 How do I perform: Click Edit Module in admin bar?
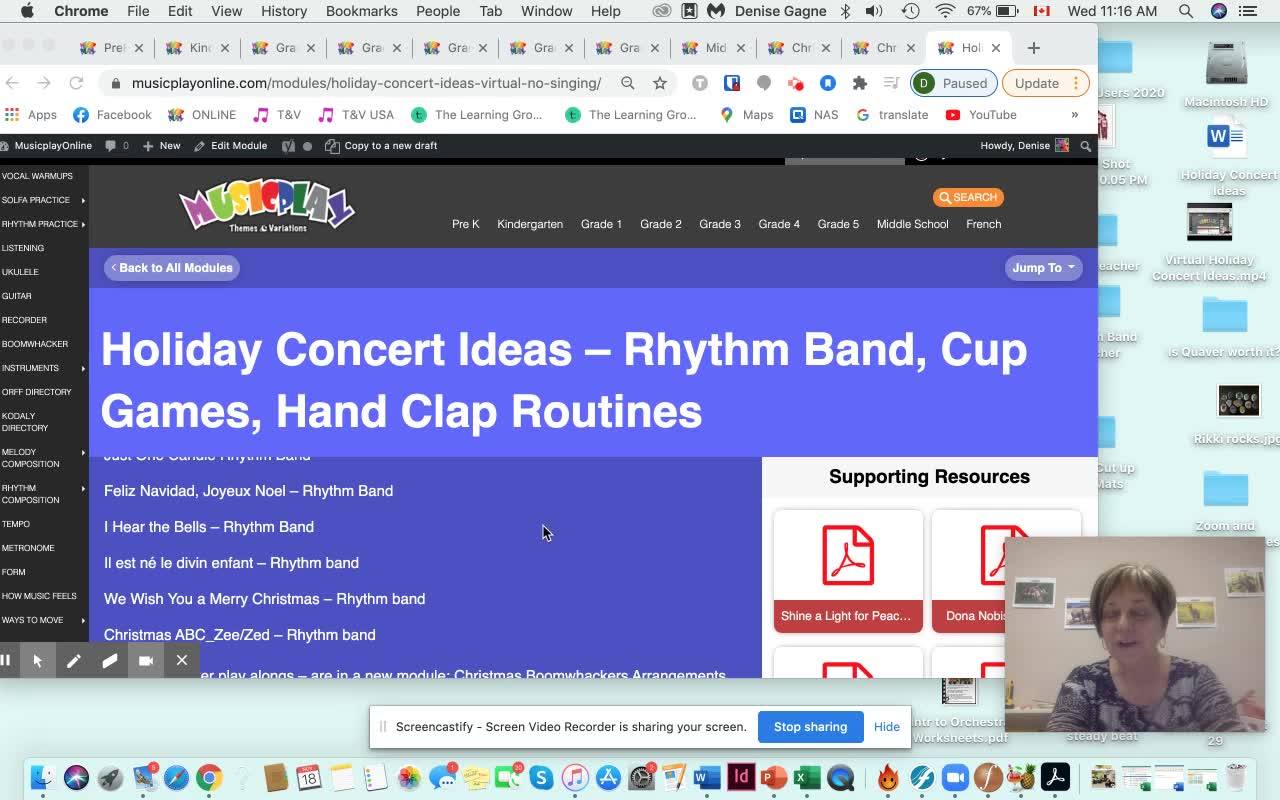[x=231, y=146]
